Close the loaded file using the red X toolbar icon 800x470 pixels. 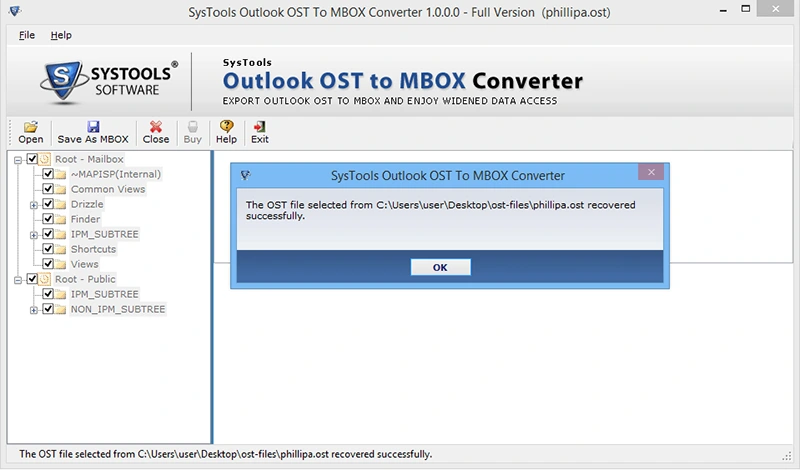[x=156, y=127]
